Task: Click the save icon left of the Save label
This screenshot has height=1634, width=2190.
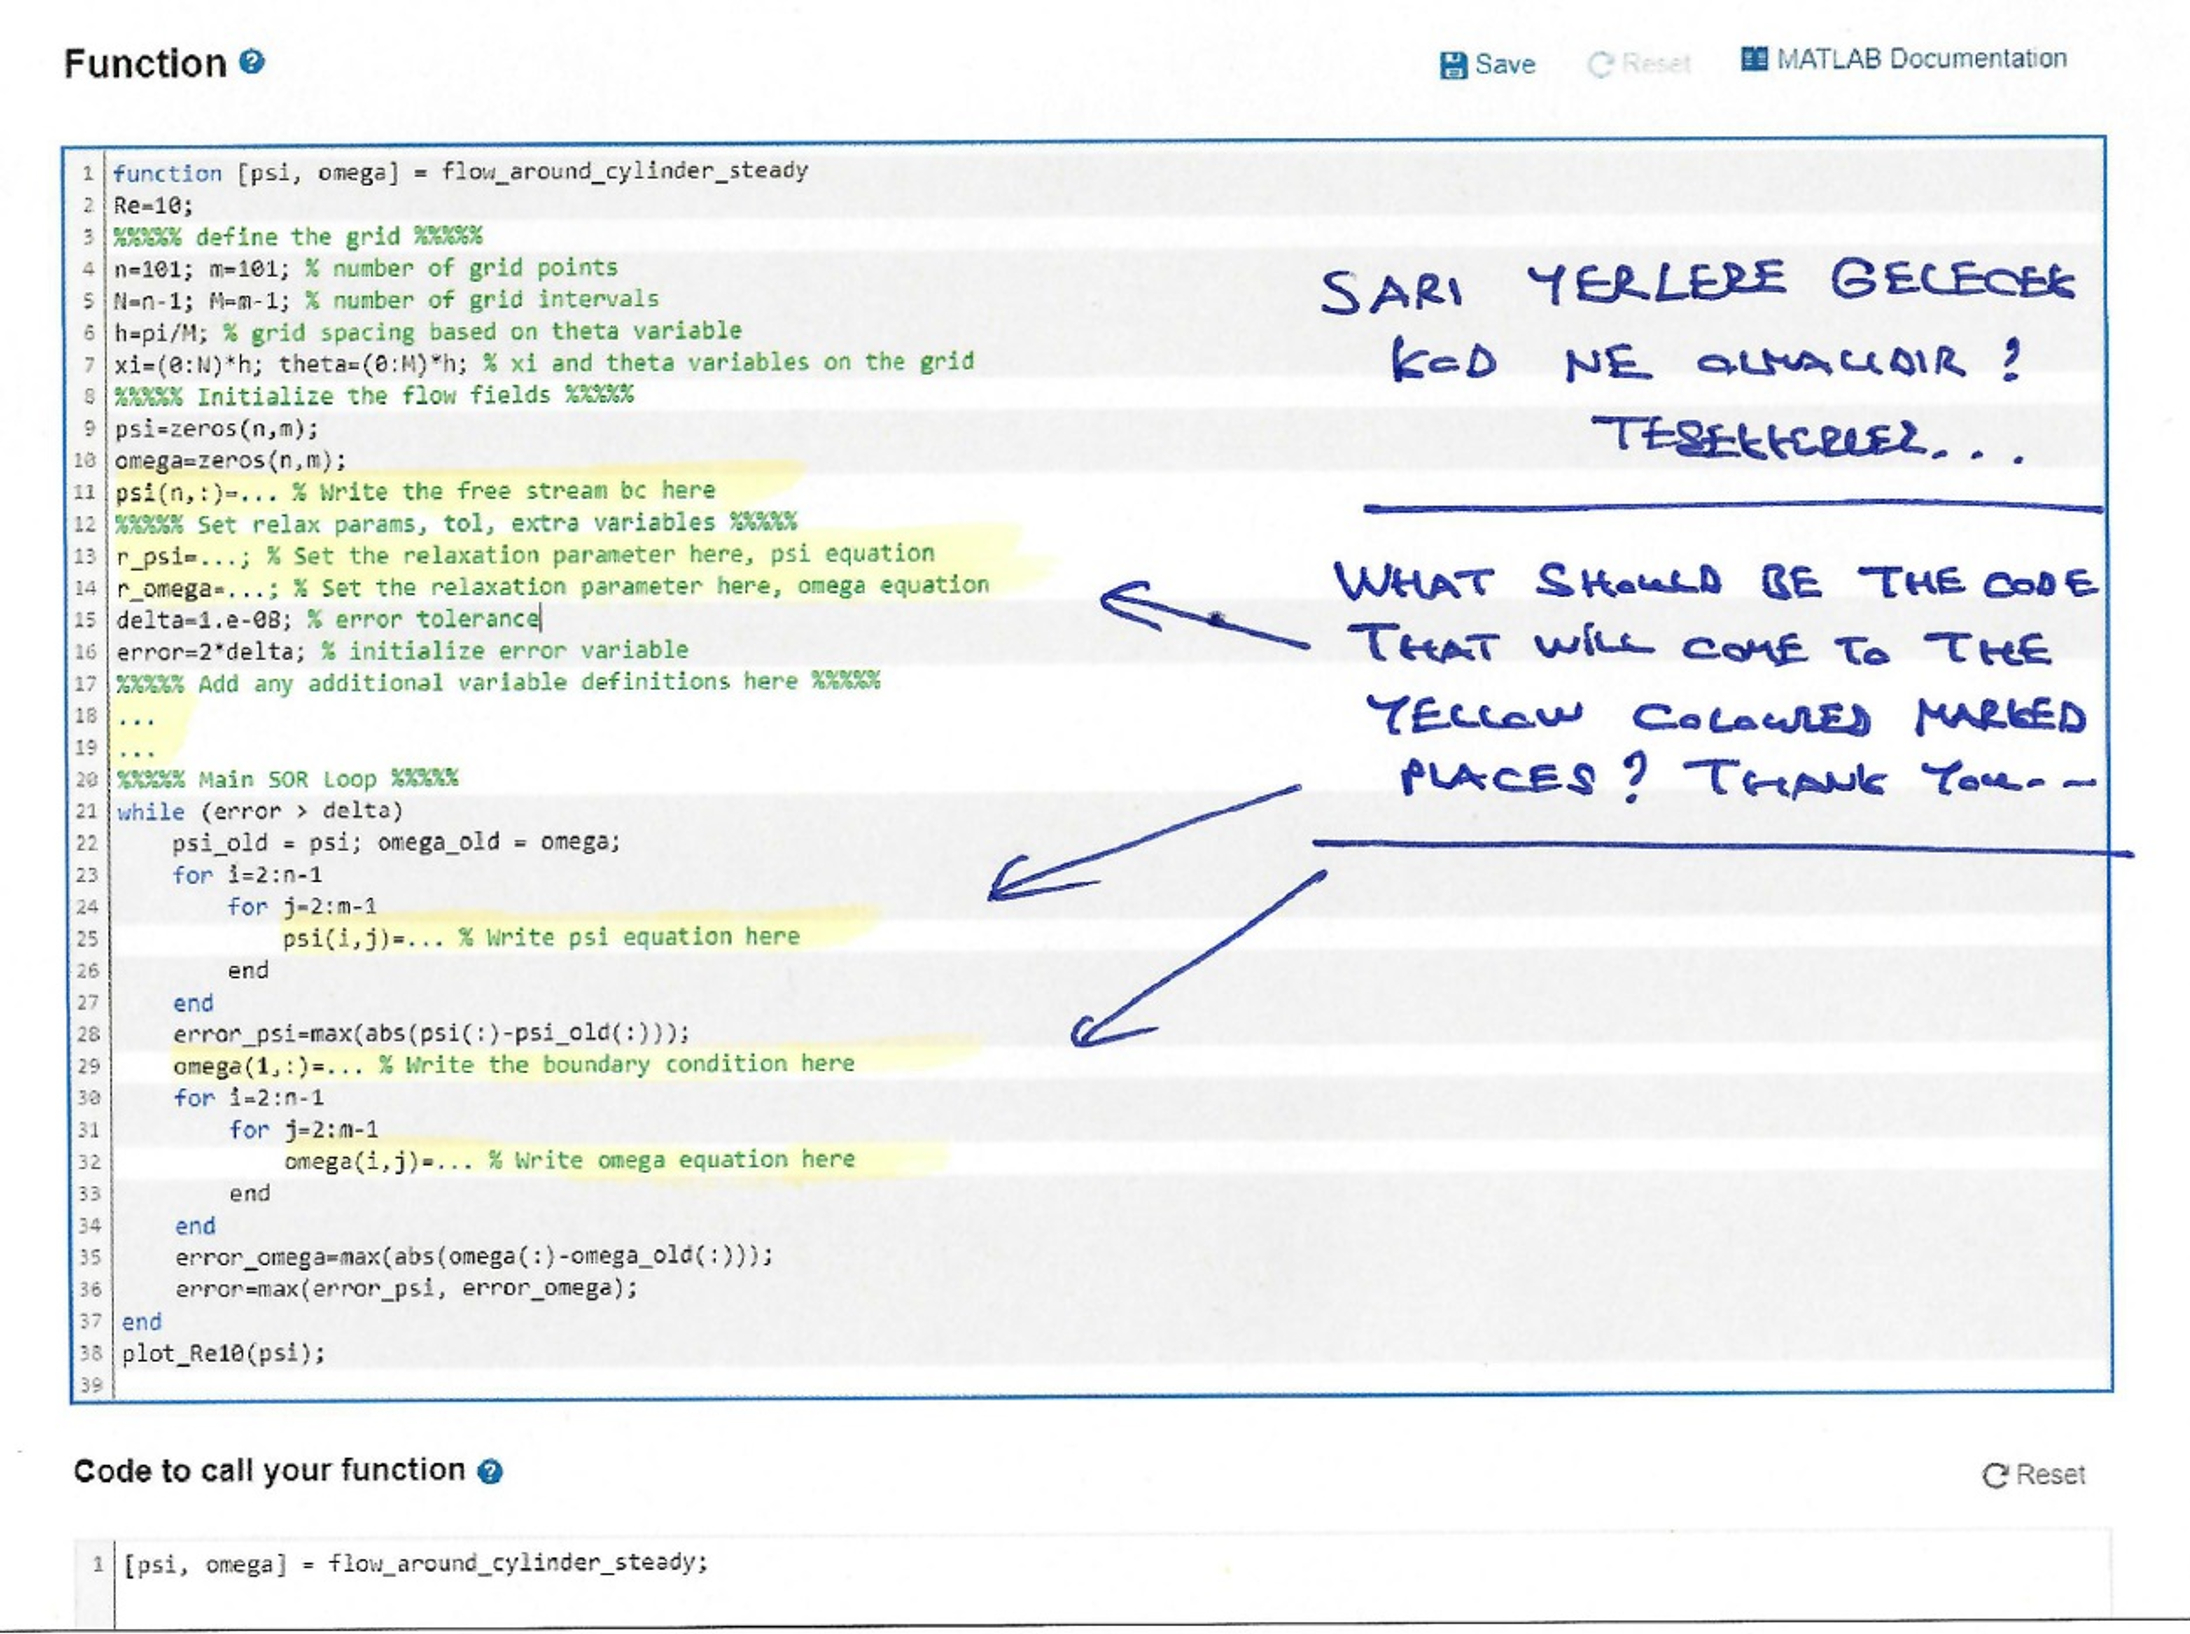Action: pos(1453,63)
